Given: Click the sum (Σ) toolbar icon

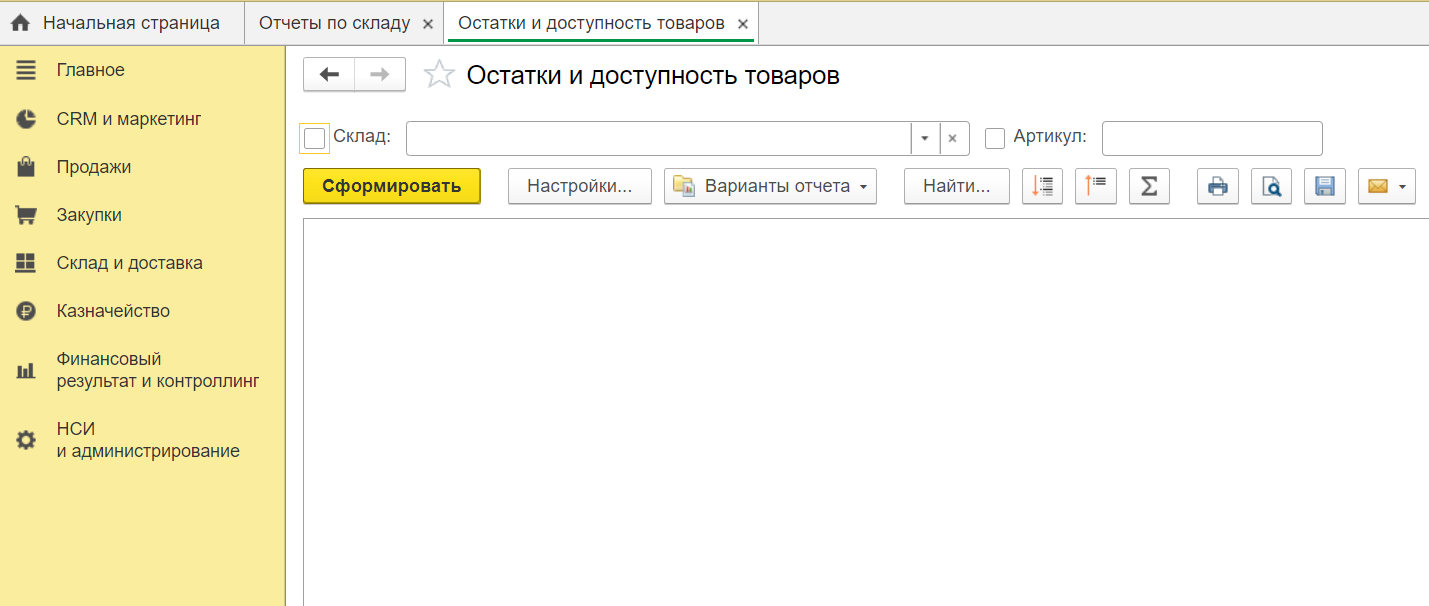Looking at the screenshot, I should [x=1149, y=186].
